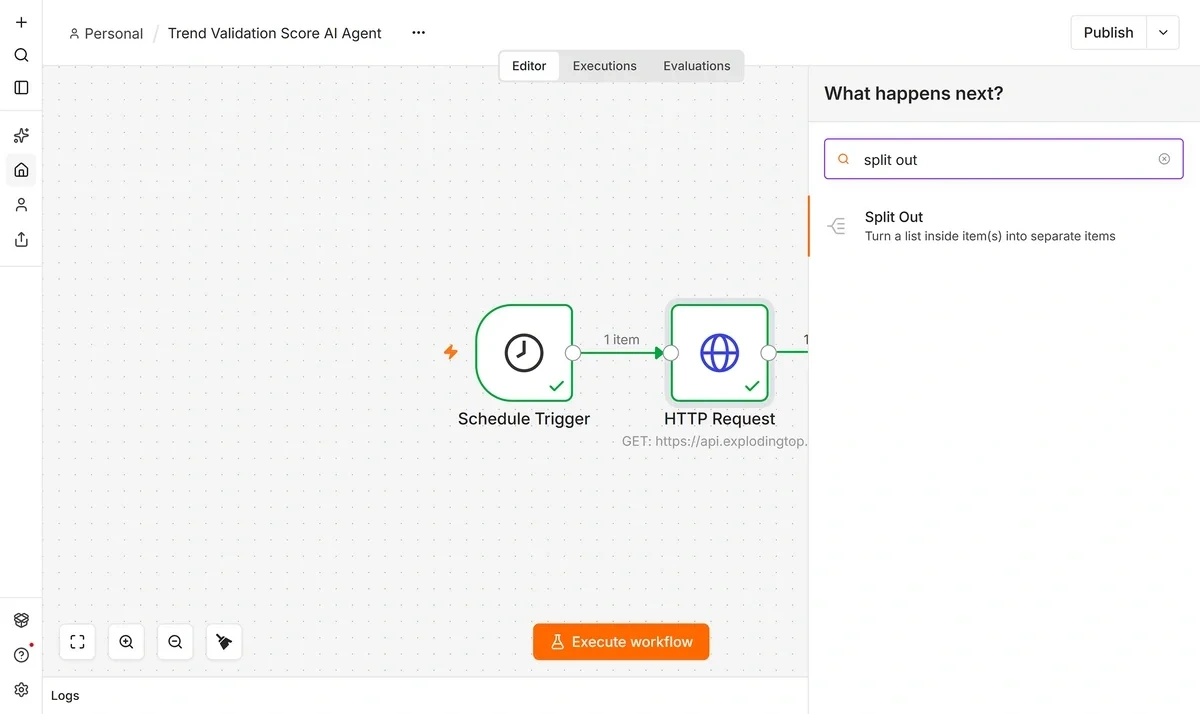Click the Schedule Trigger output connector
Viewport: 1200px width, 714px height.
[573, 352]
